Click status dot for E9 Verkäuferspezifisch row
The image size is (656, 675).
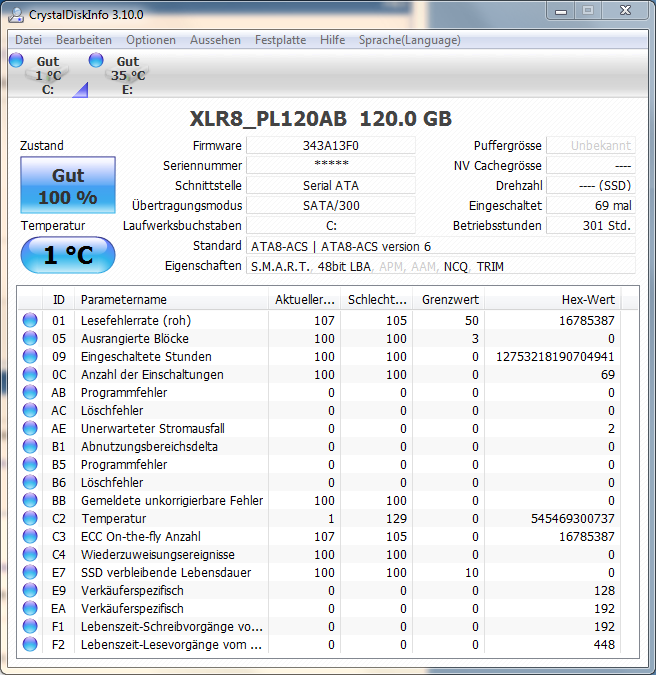click(30, 590)
